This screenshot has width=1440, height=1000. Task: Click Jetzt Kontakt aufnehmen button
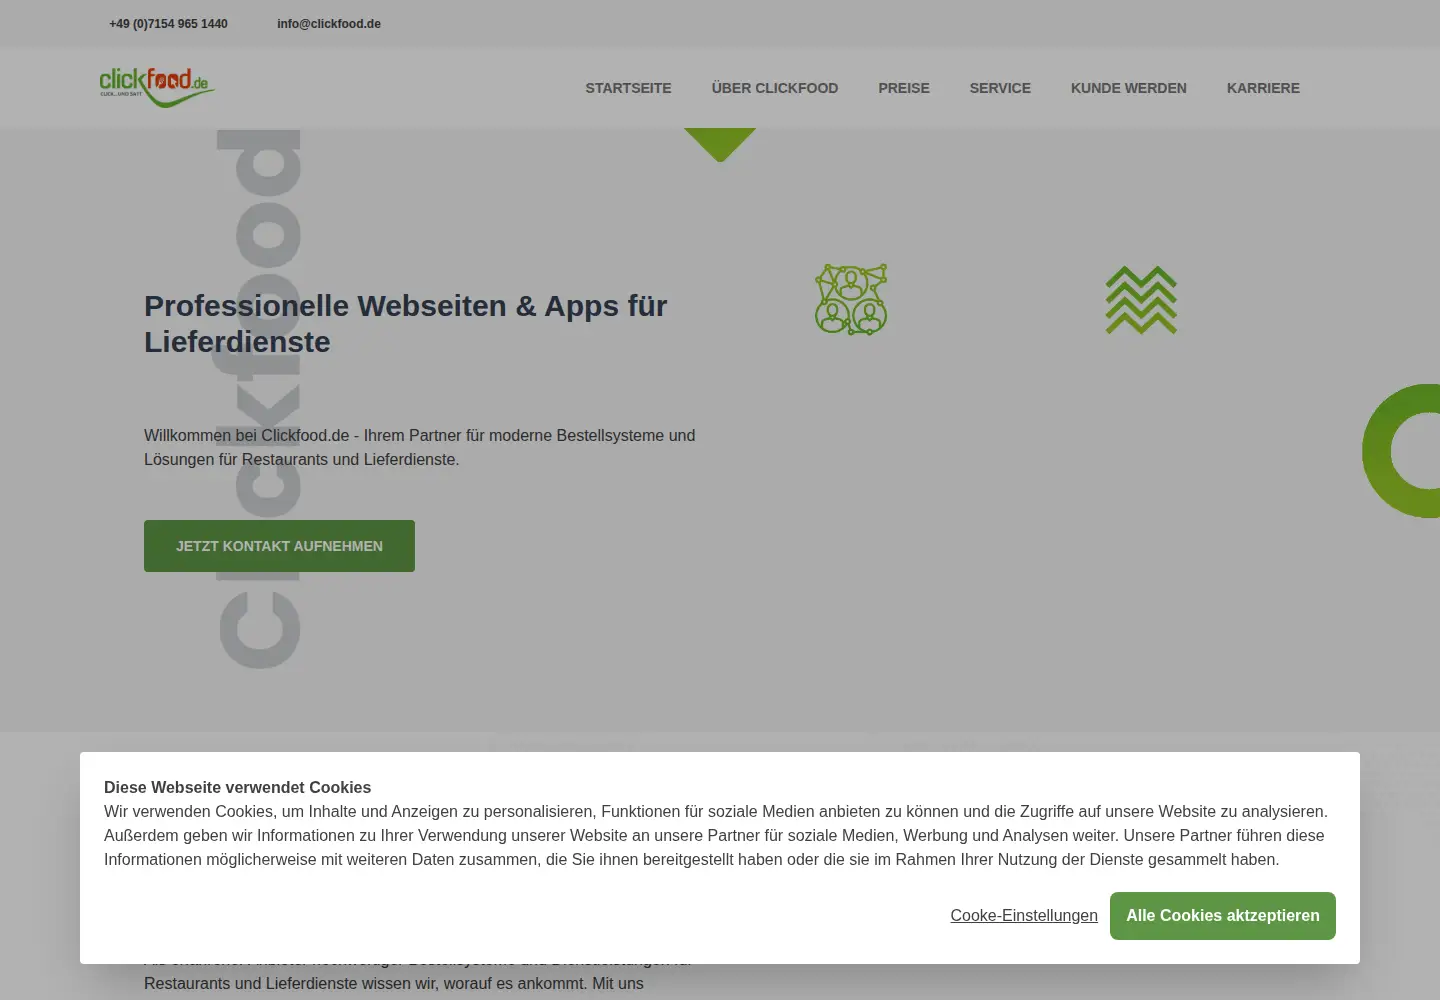(x=279, y=546)
